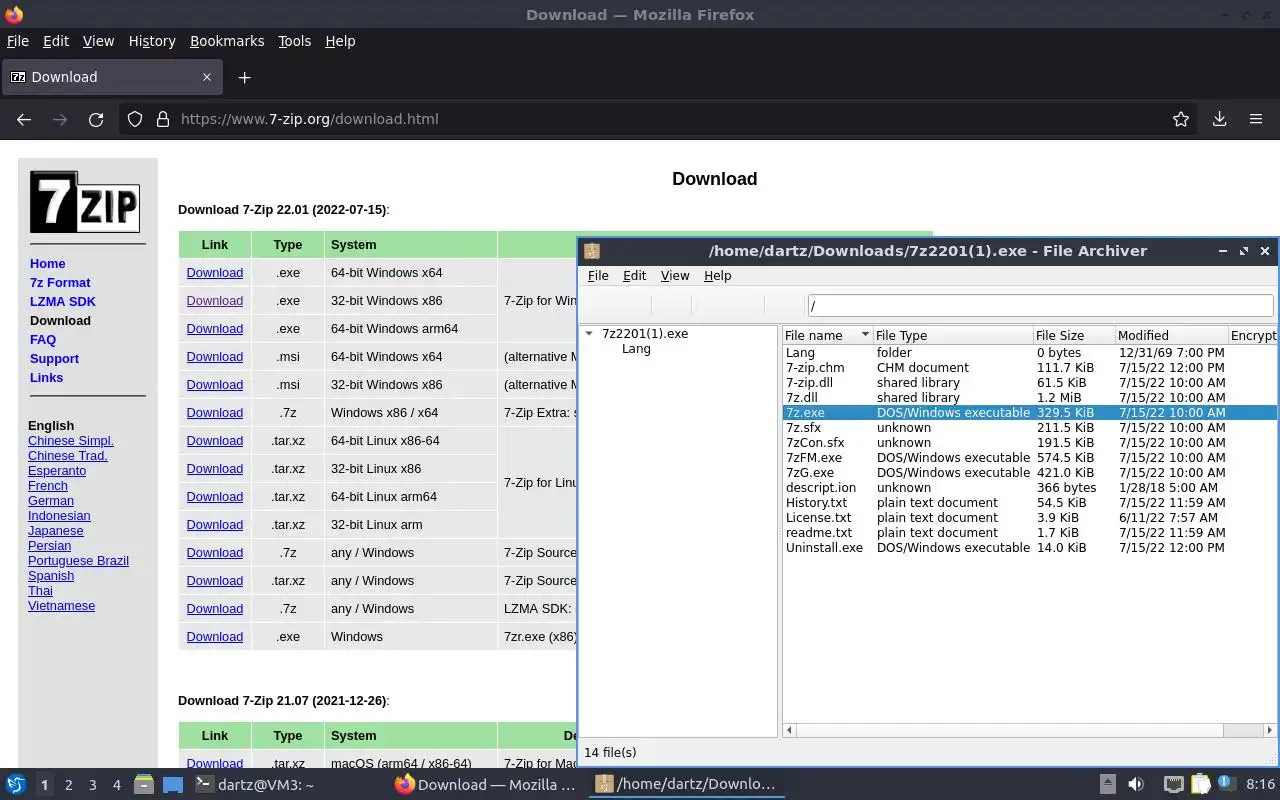
Task: Open Edit menu in File Archiver
Action: tap(634, 276)
